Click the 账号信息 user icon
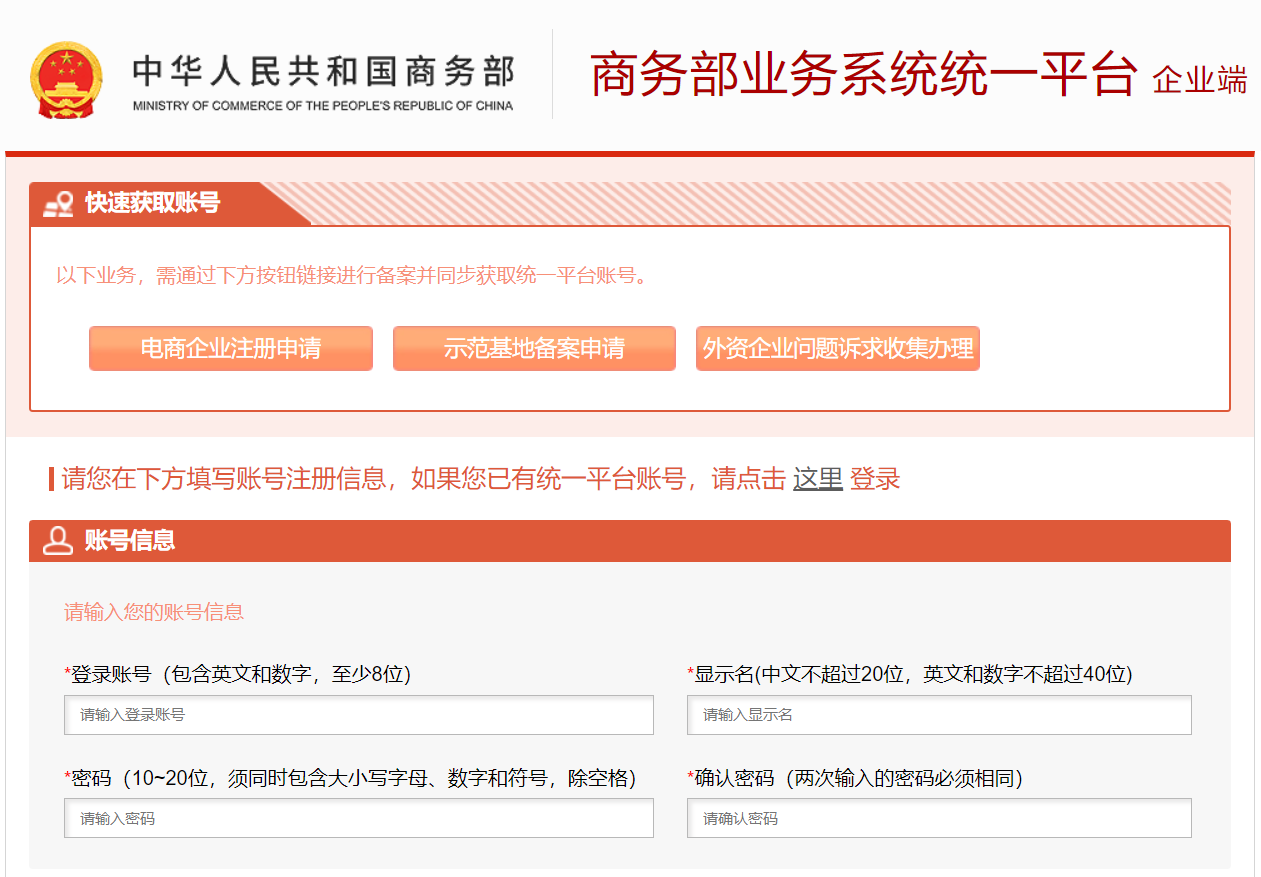 (x=58, y=541)
